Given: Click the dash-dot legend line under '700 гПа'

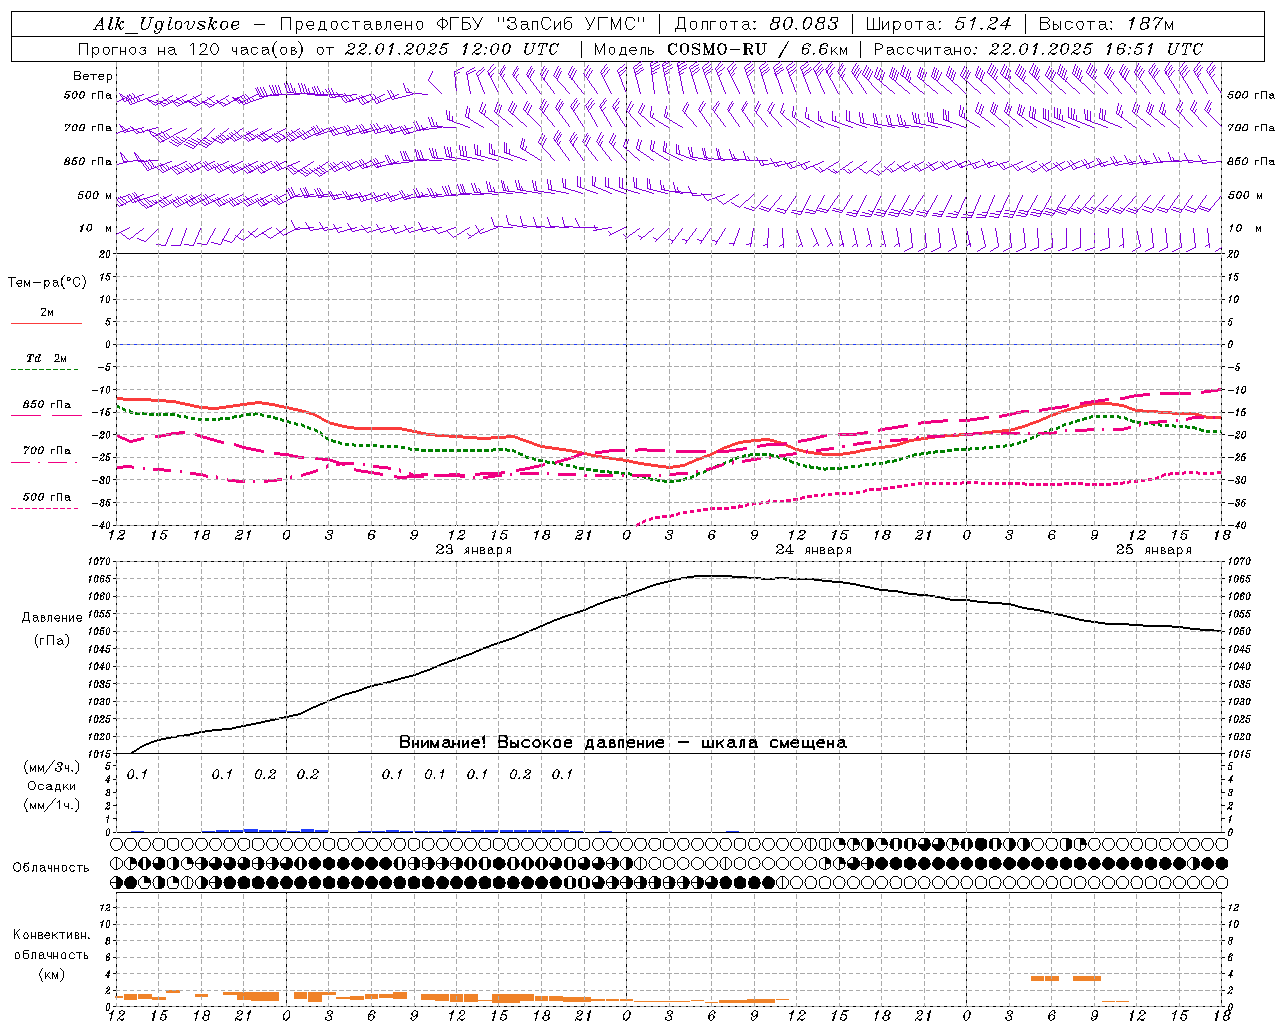Looking at the screenshot, I should click(x=46, y=462).
